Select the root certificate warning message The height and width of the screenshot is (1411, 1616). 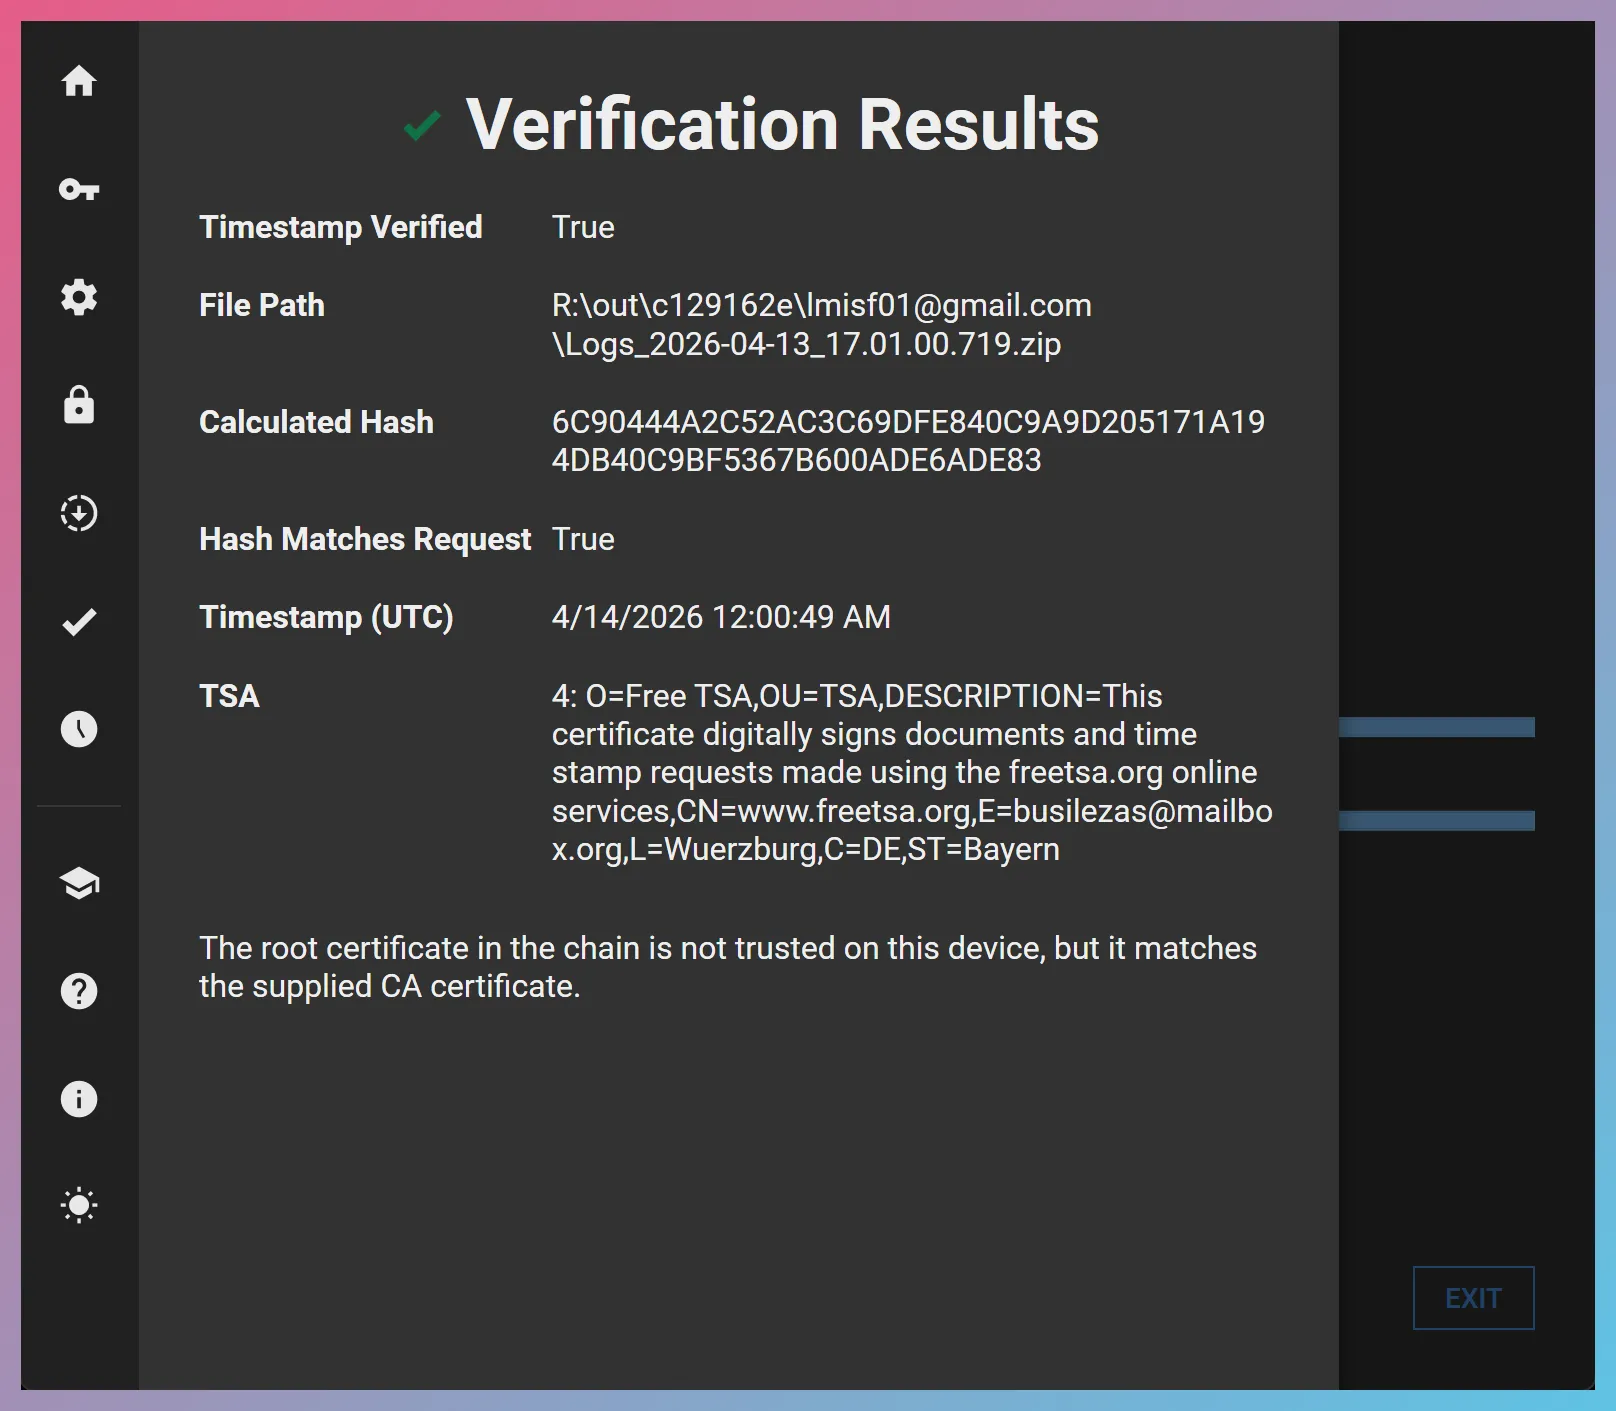728,966
